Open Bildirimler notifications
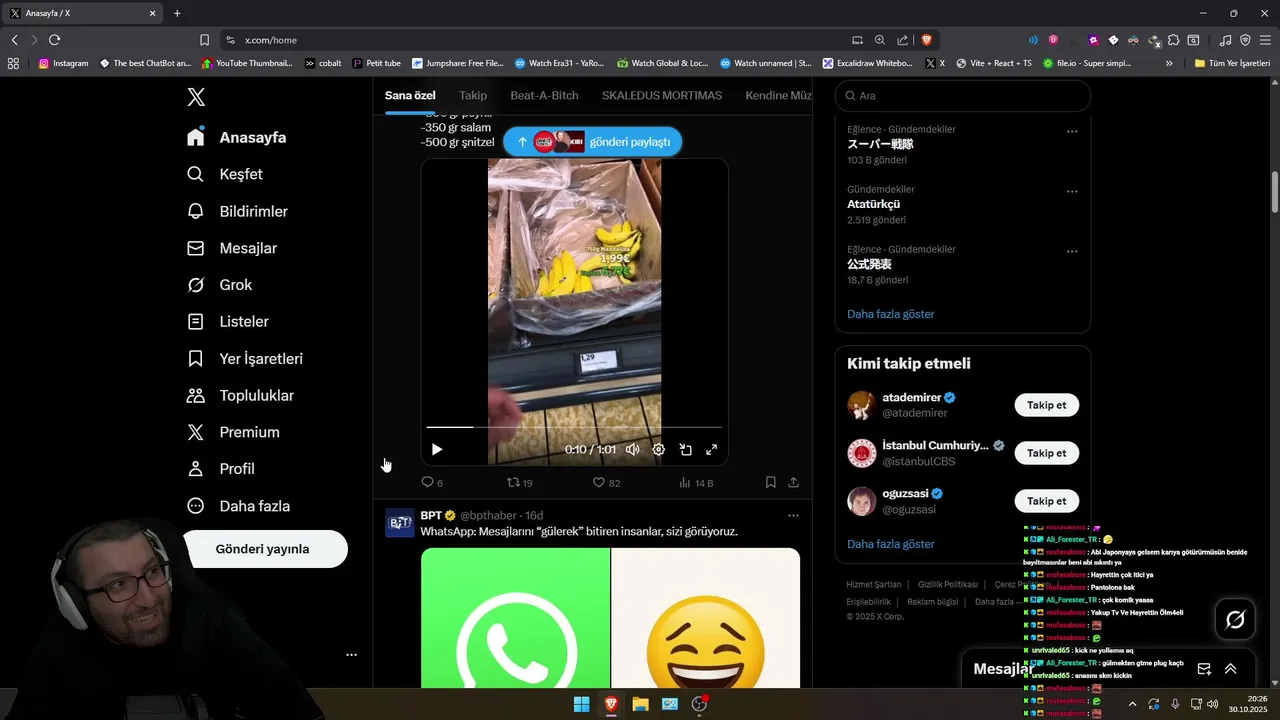This screenshot has height=720, width=1280. point(238,211)
